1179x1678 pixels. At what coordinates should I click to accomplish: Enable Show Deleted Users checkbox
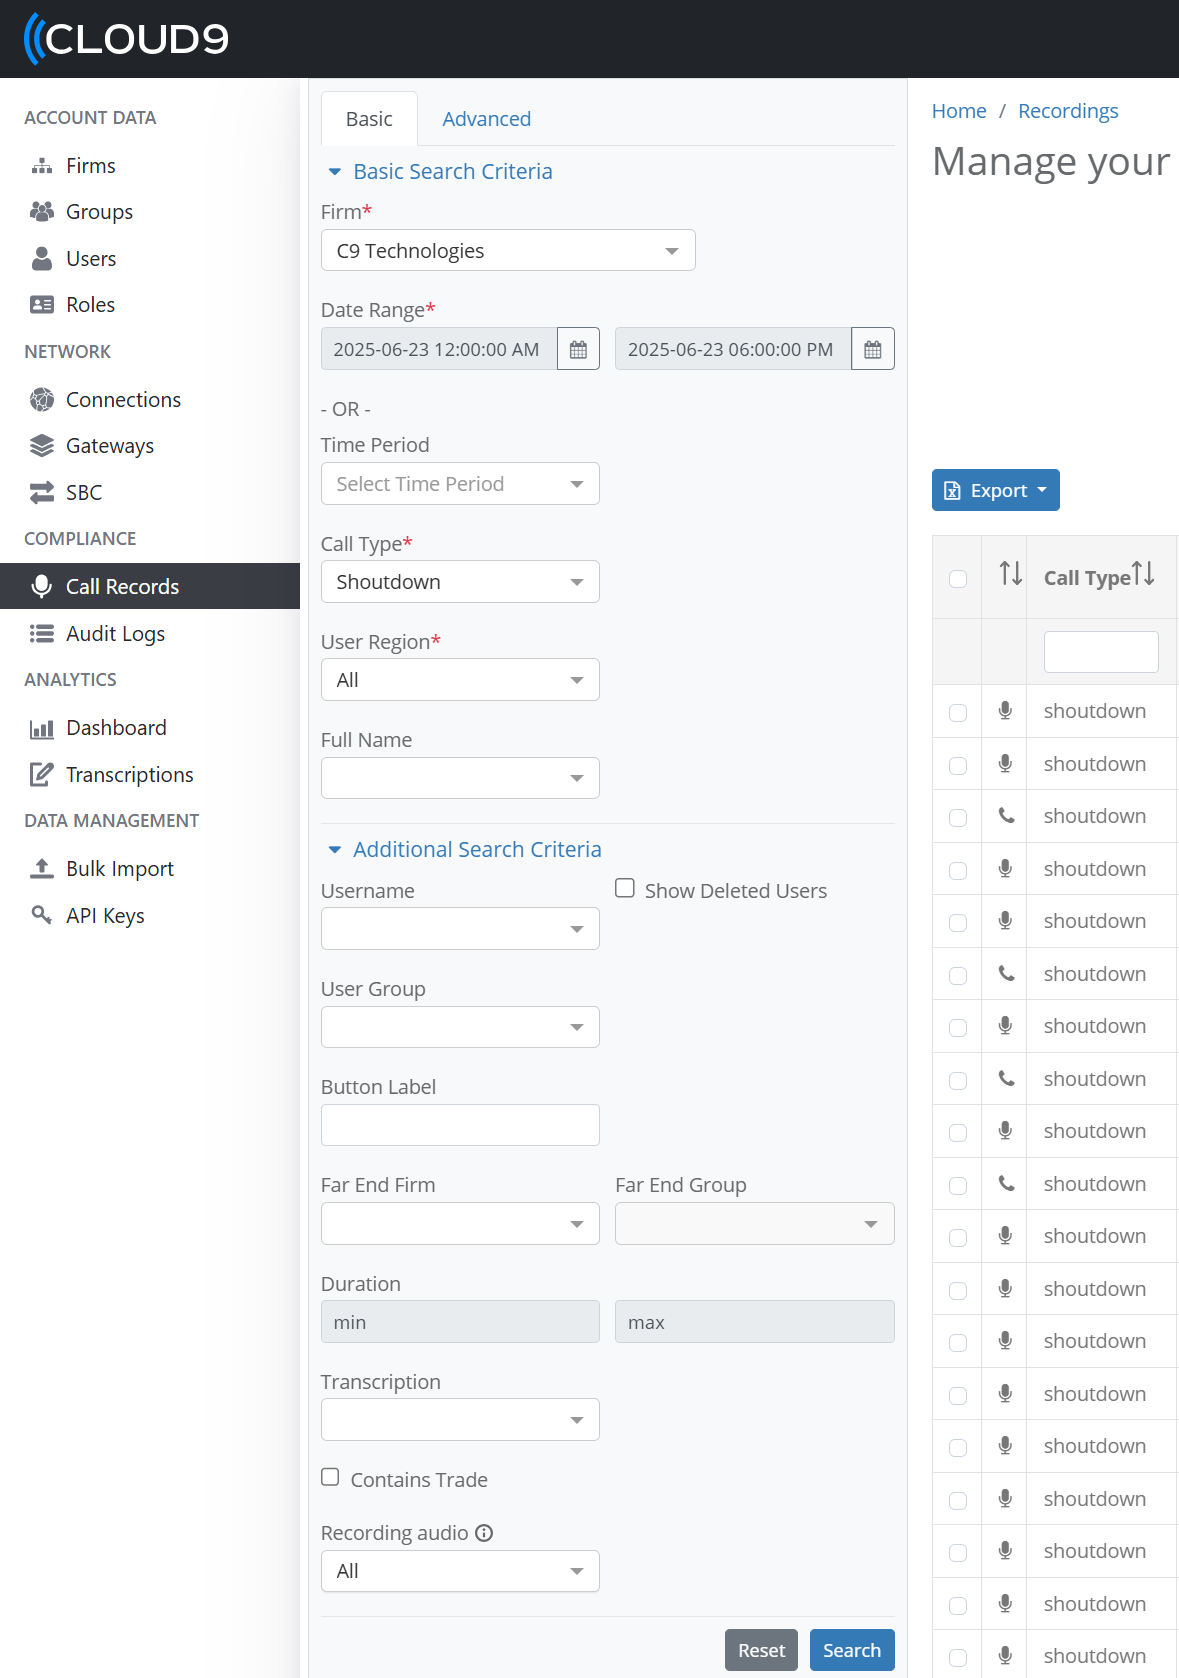(x=625, y=888)
